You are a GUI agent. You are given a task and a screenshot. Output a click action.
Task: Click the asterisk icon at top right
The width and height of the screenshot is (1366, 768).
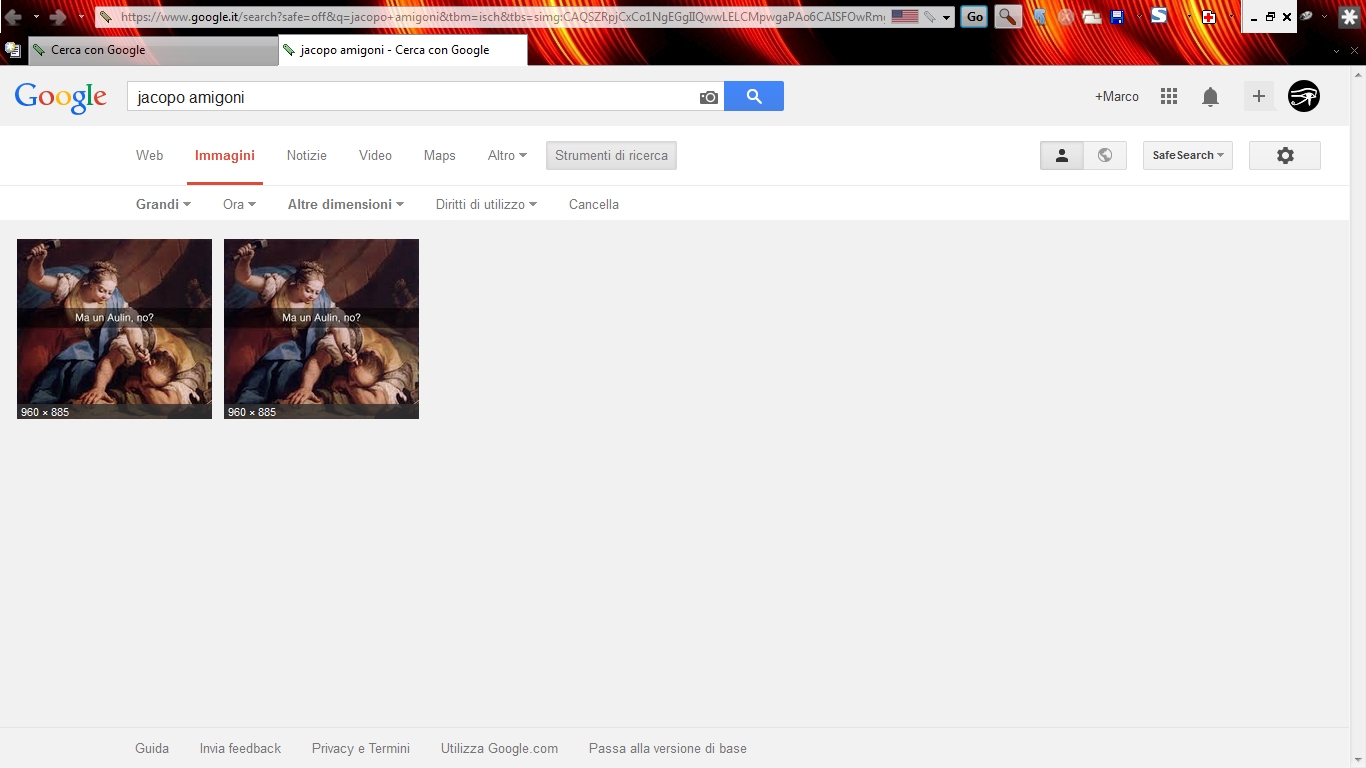click(1349, 16)
